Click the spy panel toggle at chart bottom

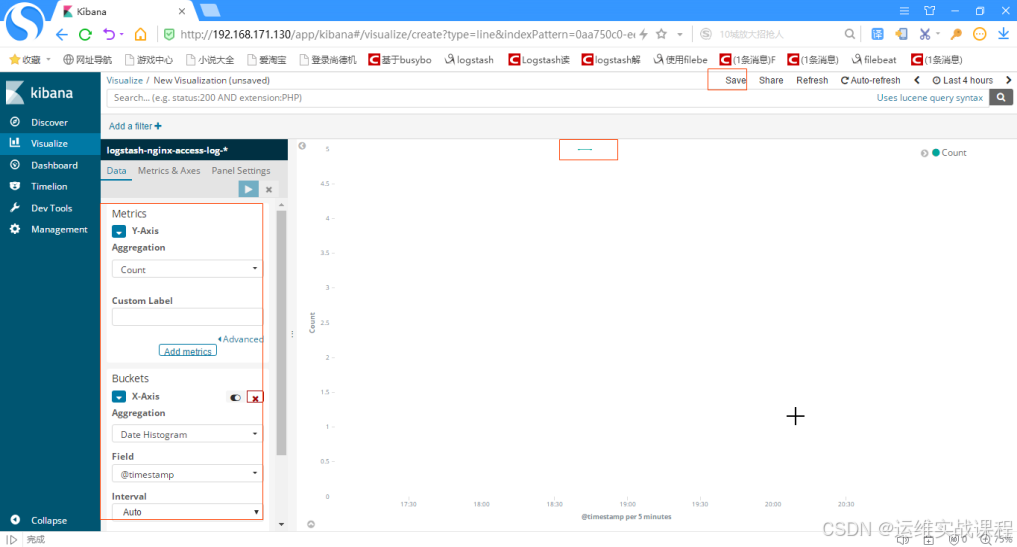pos(311,524)
